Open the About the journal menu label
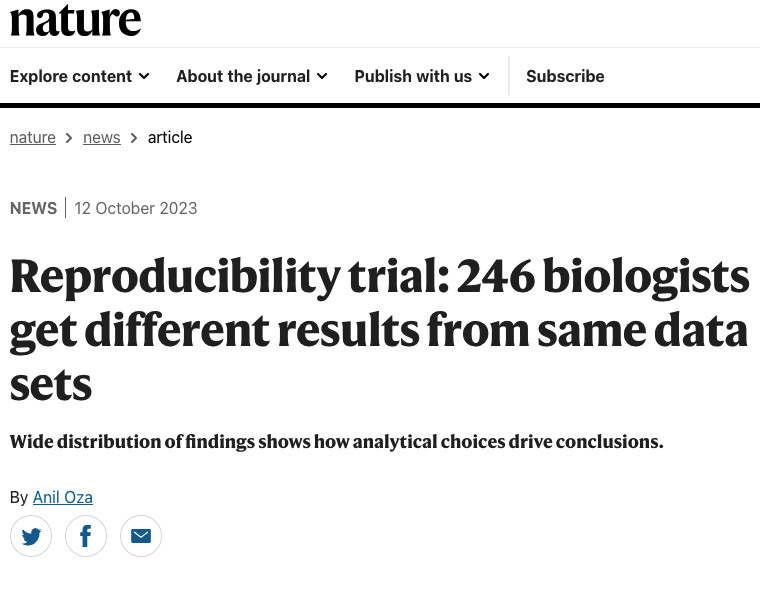This screenshot has width=760, height=598. click(243, 76)
